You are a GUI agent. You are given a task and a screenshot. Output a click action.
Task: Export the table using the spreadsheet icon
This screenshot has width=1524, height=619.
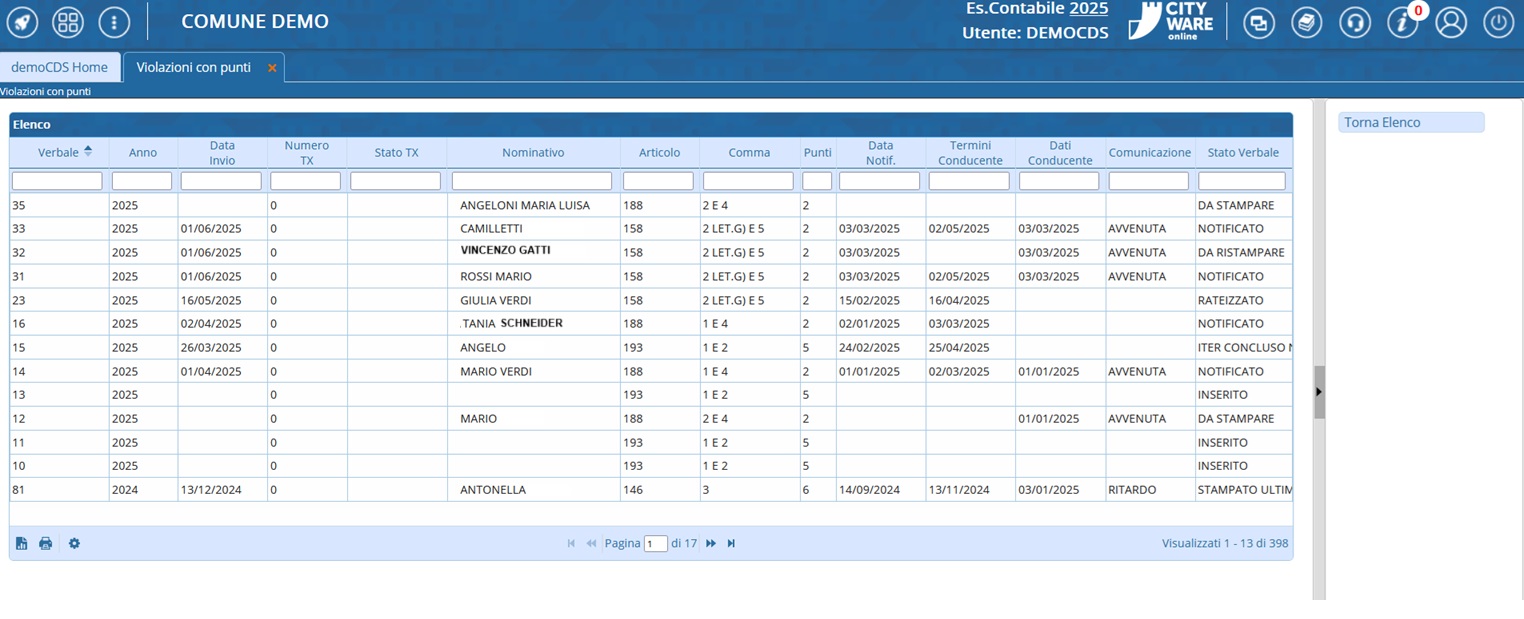(x=21, y=543)
